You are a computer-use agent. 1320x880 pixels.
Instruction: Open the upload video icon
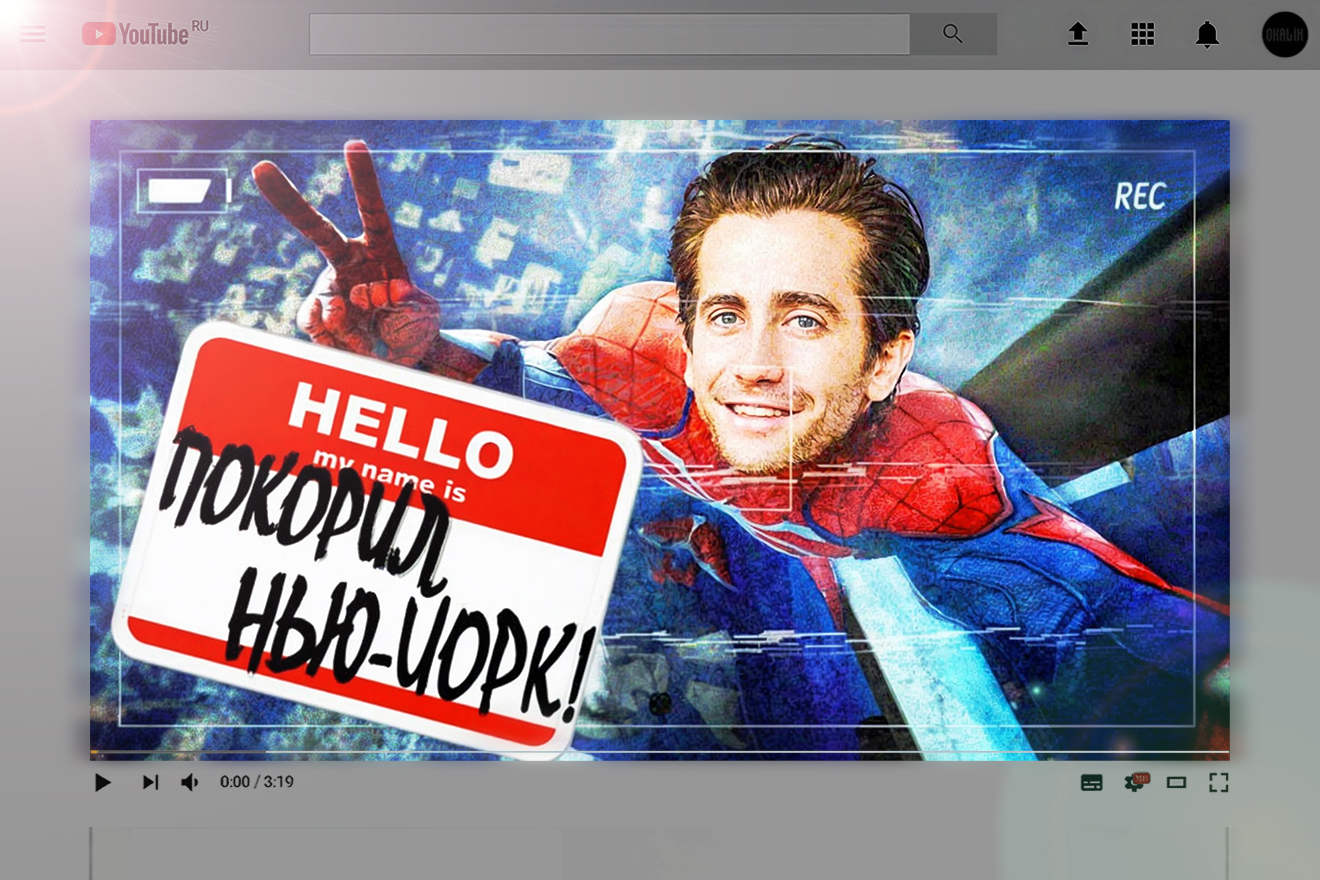pos(1078,34)
